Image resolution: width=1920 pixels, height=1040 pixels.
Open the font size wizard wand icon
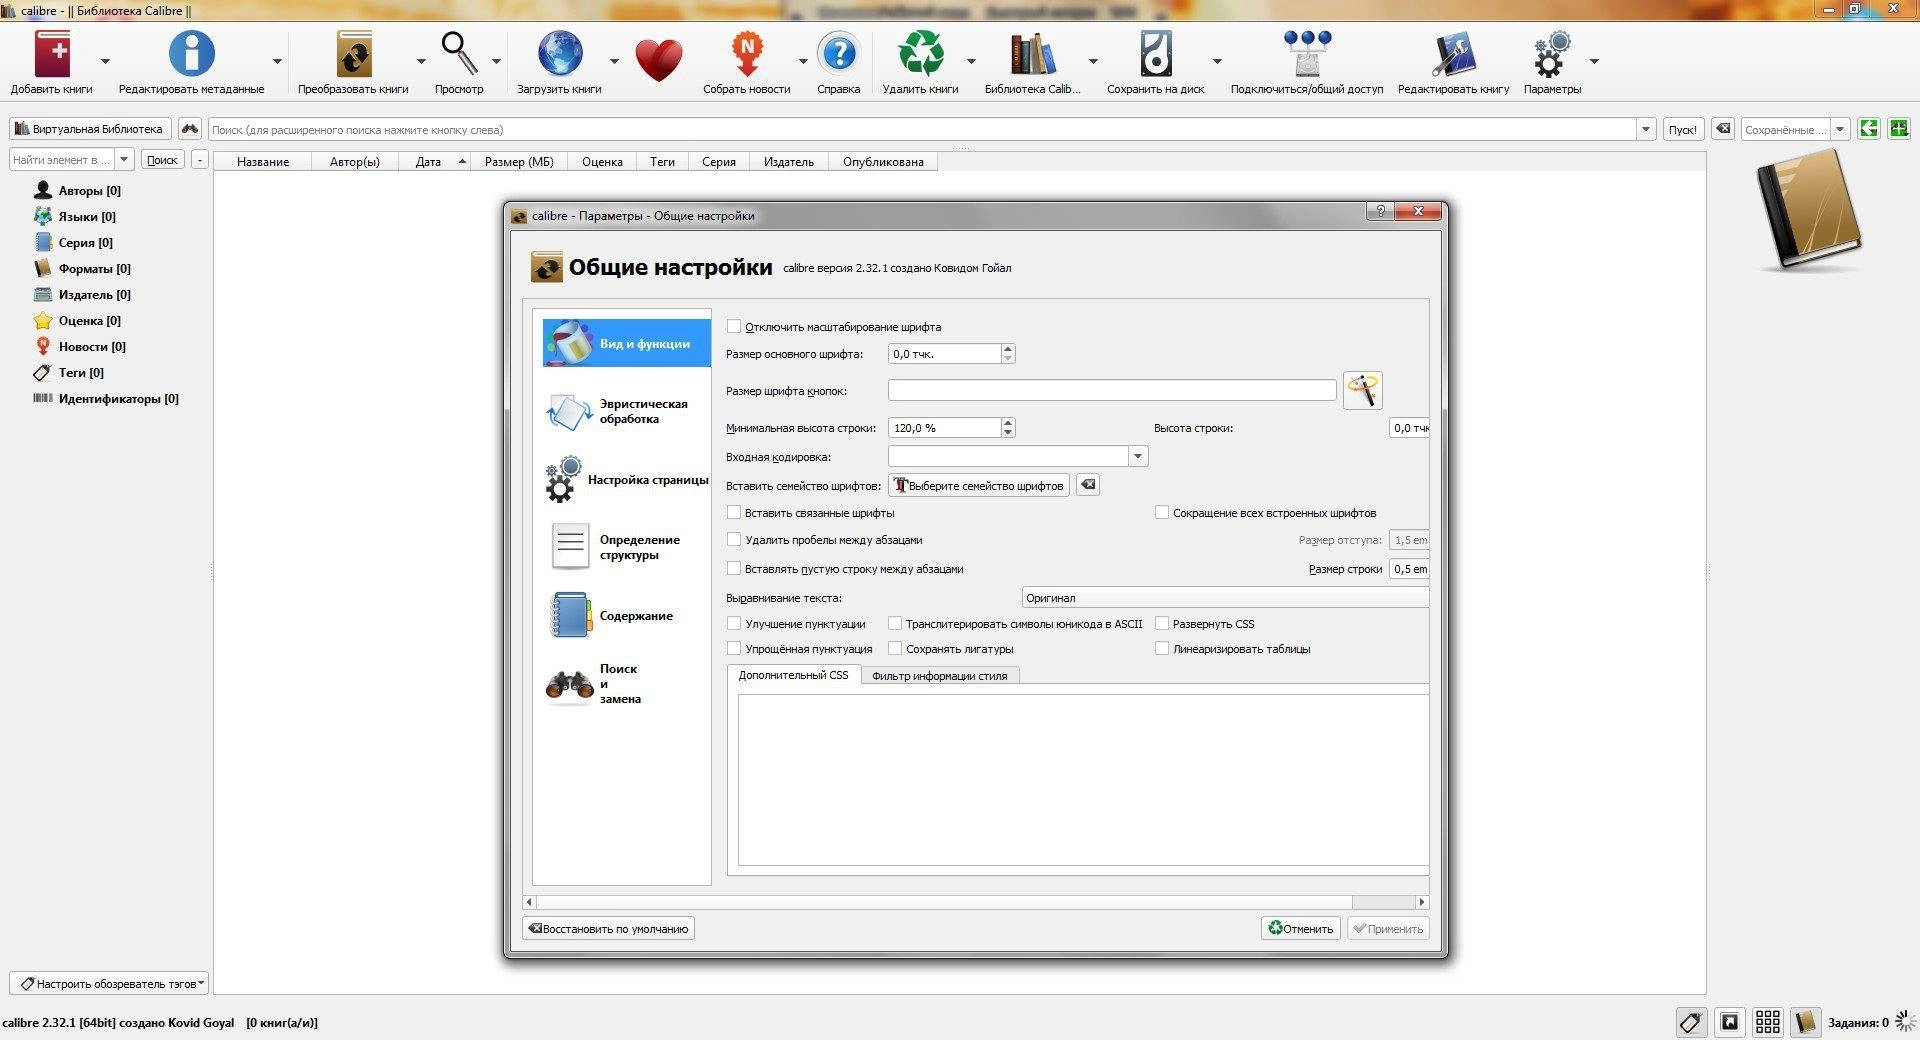1362,390
